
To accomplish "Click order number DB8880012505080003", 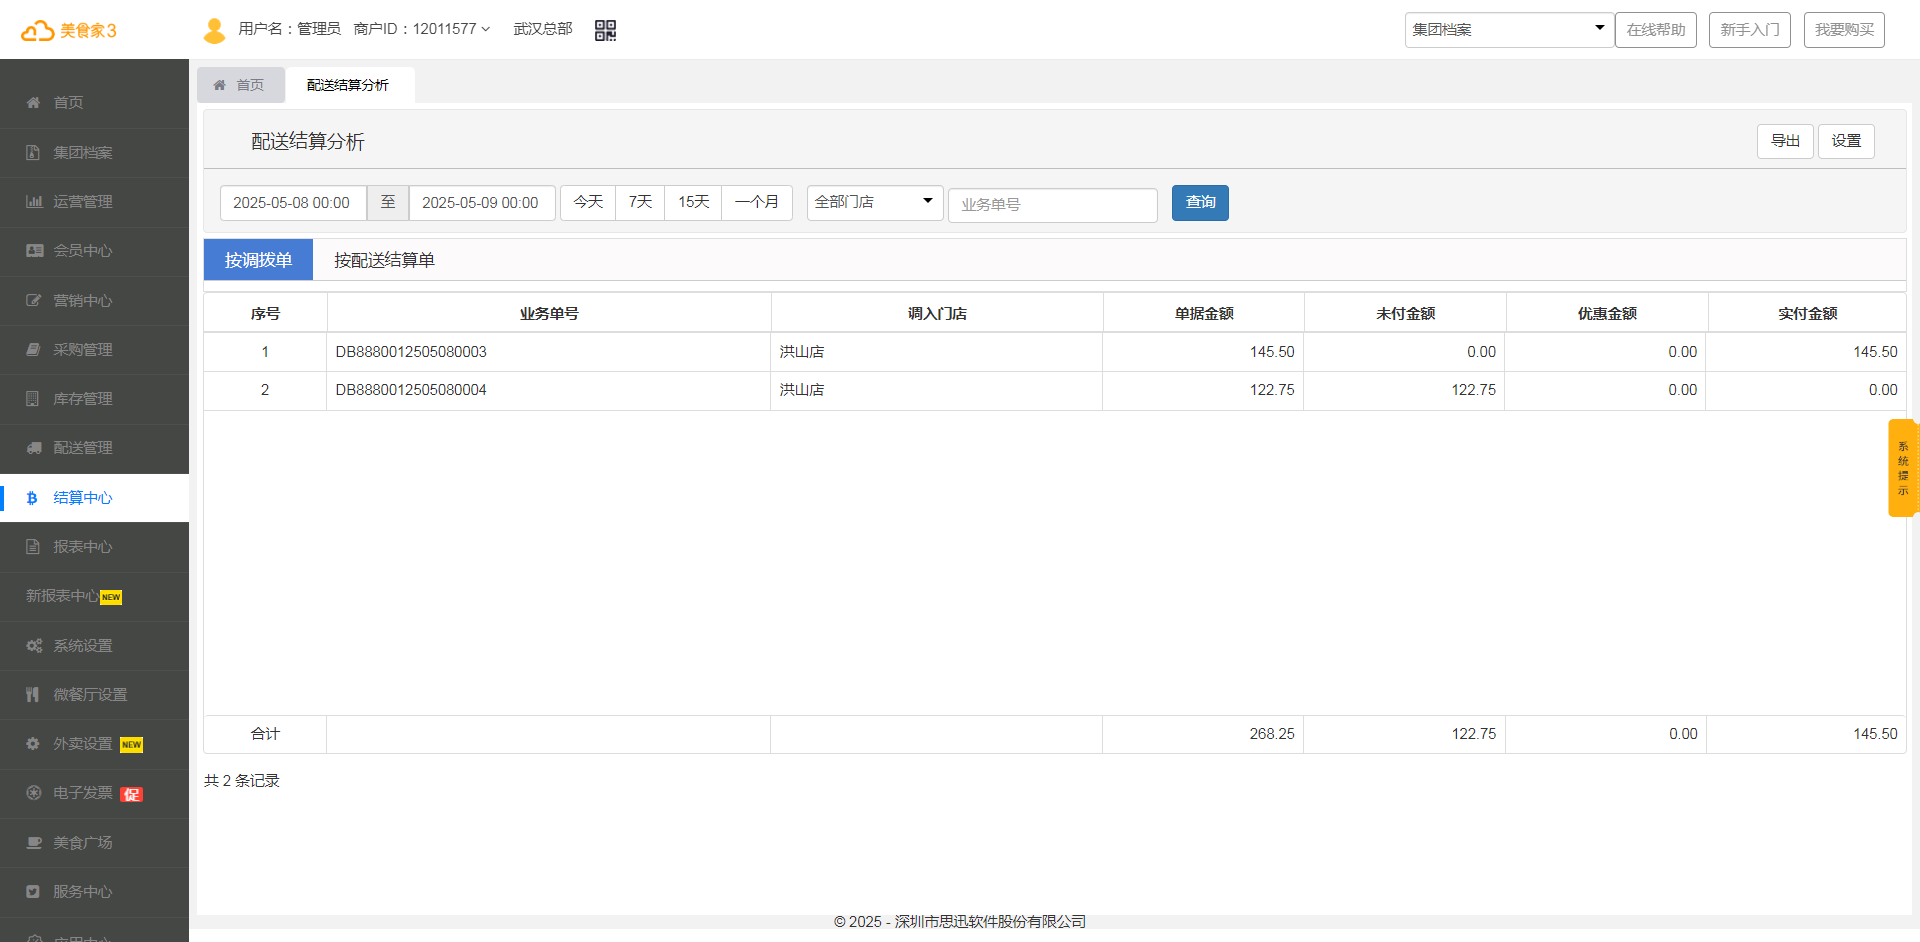I will [411, 352].
